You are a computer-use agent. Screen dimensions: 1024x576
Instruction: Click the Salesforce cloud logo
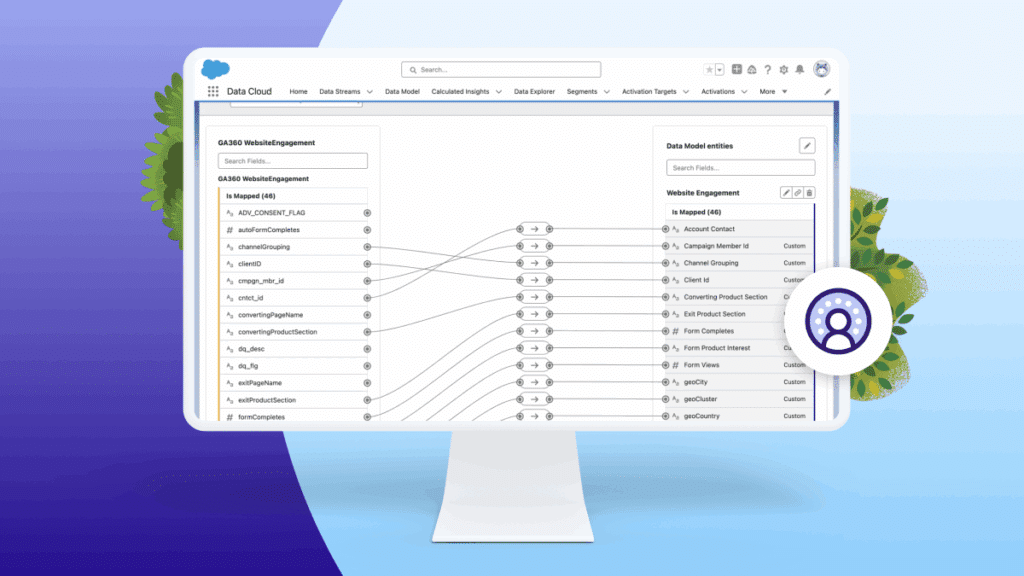click(216, 69)
